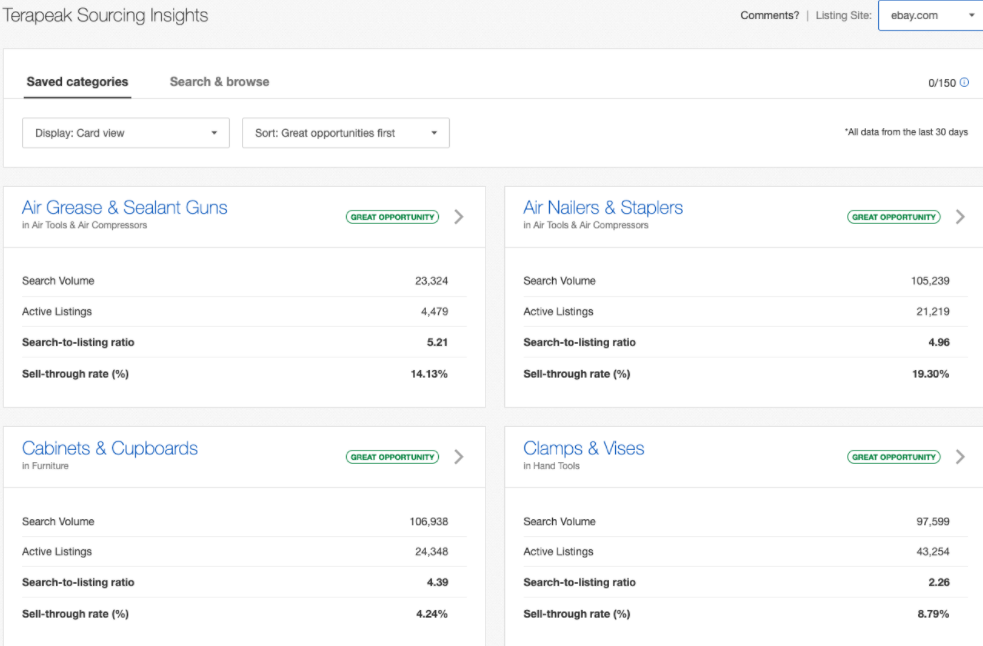The width and height of the screenshot is (983, 646).
Task: Open the Cabinets & Cupboards category
Action: tap(109, 448)
